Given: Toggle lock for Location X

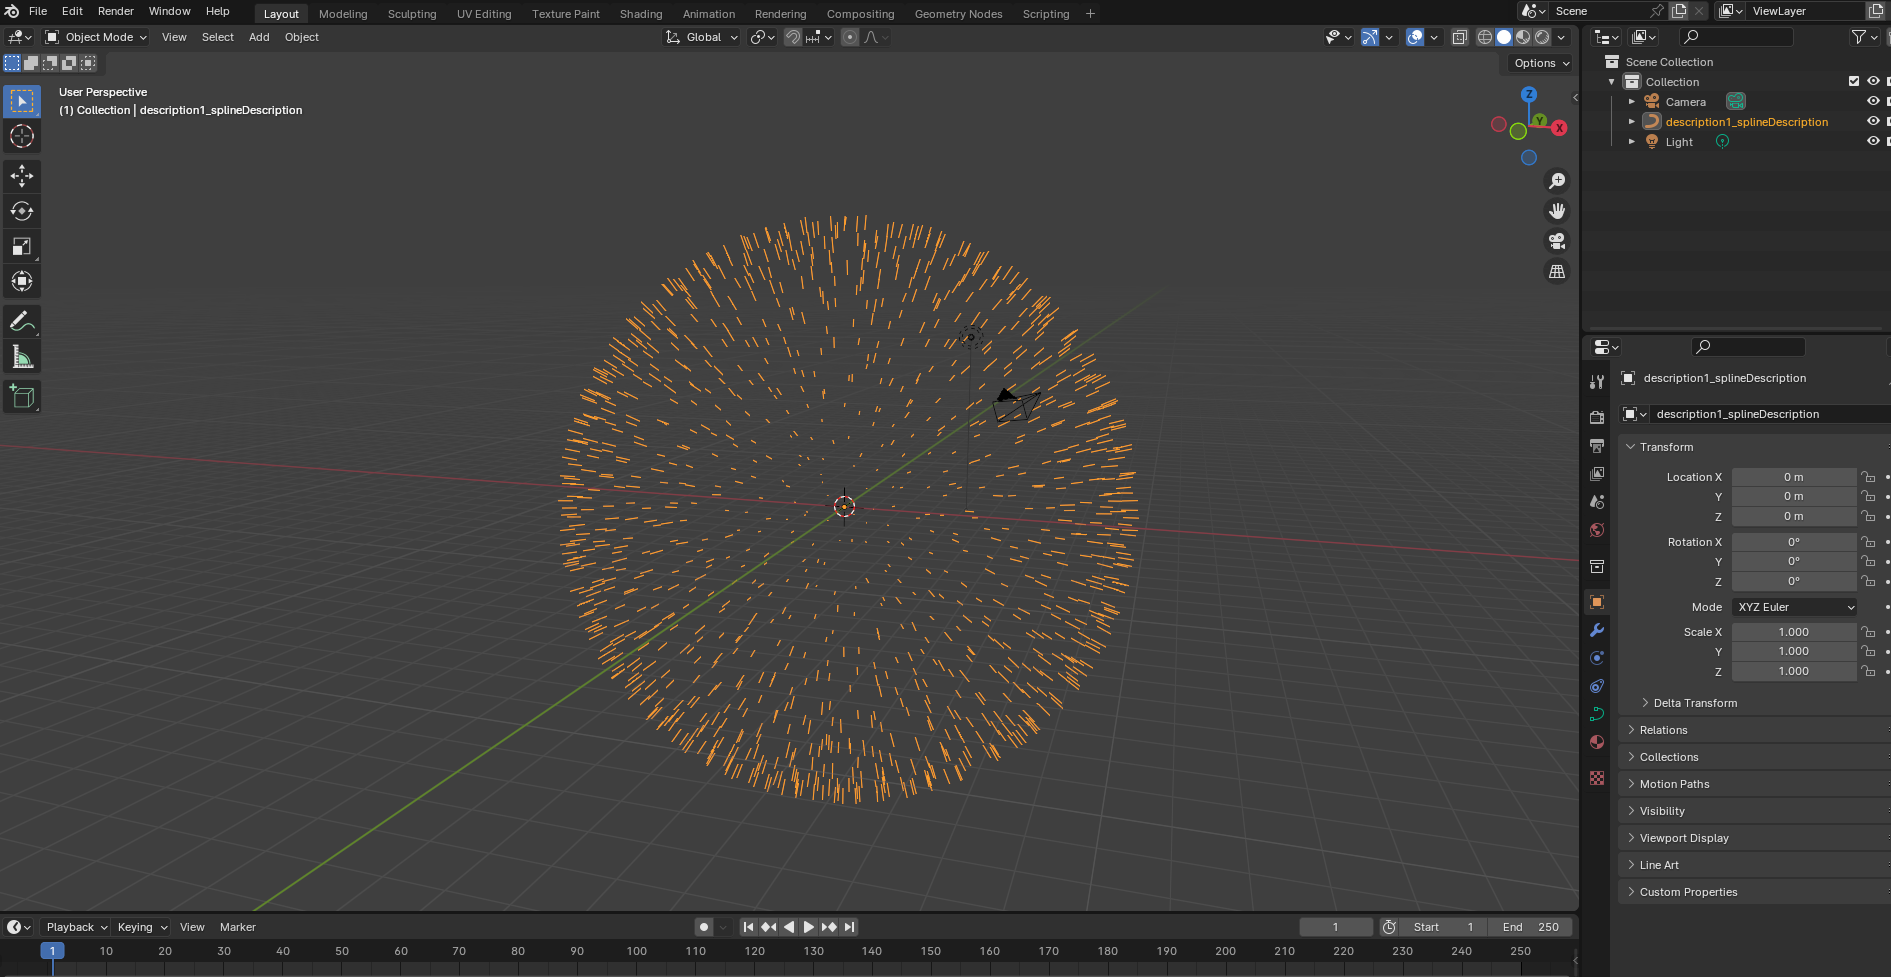Looking at the screenshot, I should coord(1868,477).
